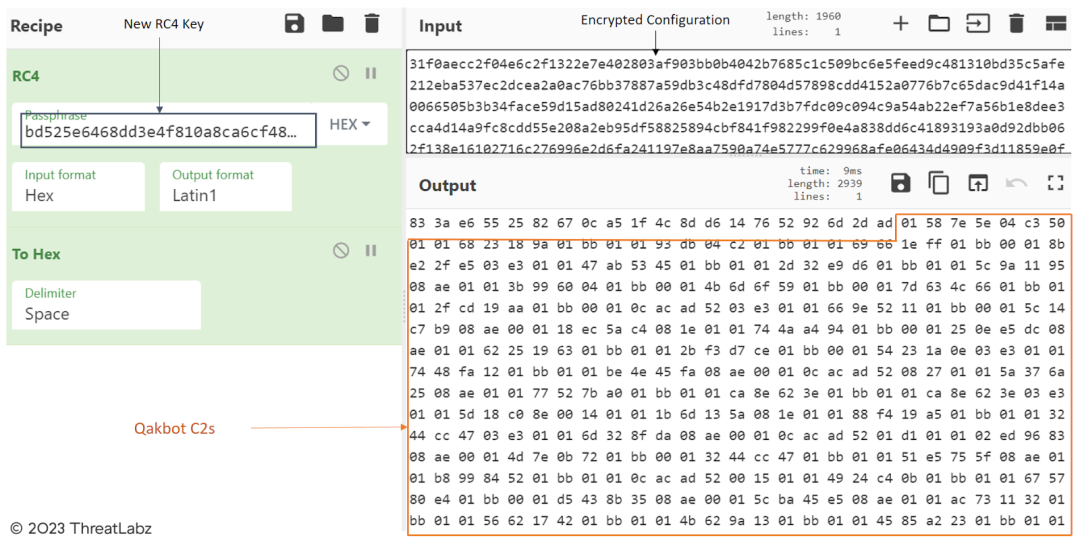Open a file as input
This screenshot has height=546, width=1080.
[x=977, y=23]
